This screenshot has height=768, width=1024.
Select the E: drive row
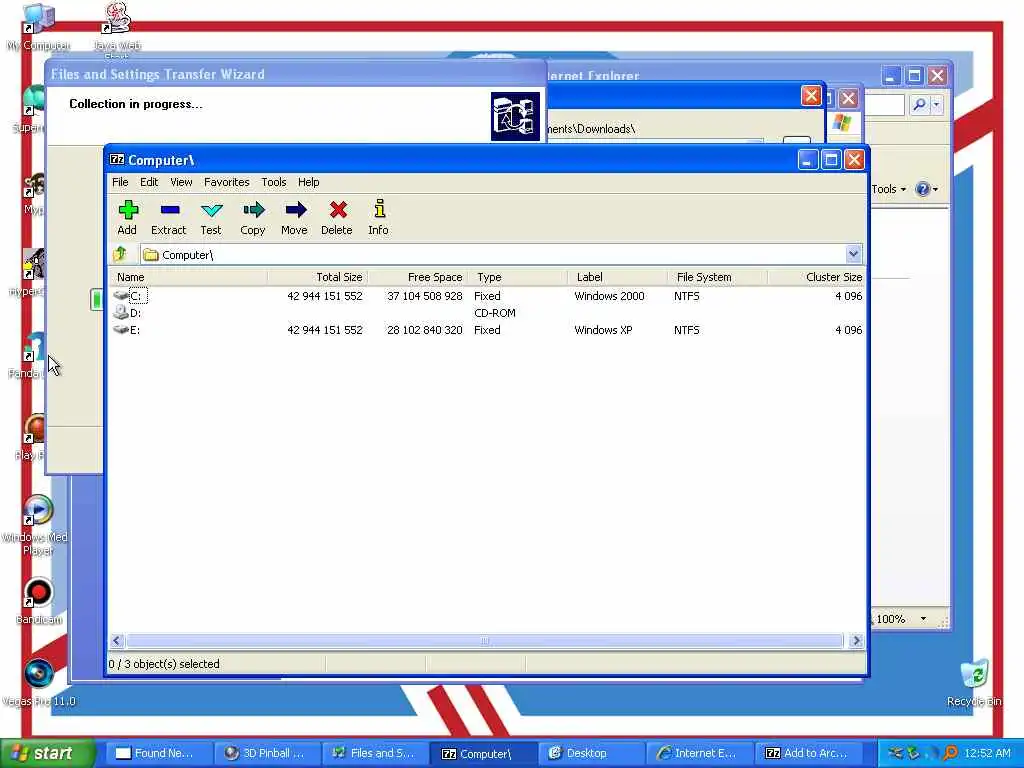tap(487, 330)
